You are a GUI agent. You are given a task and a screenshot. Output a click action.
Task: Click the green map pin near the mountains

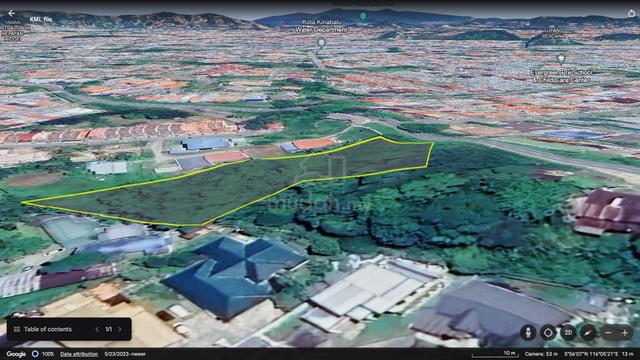(x=363, y=17)
